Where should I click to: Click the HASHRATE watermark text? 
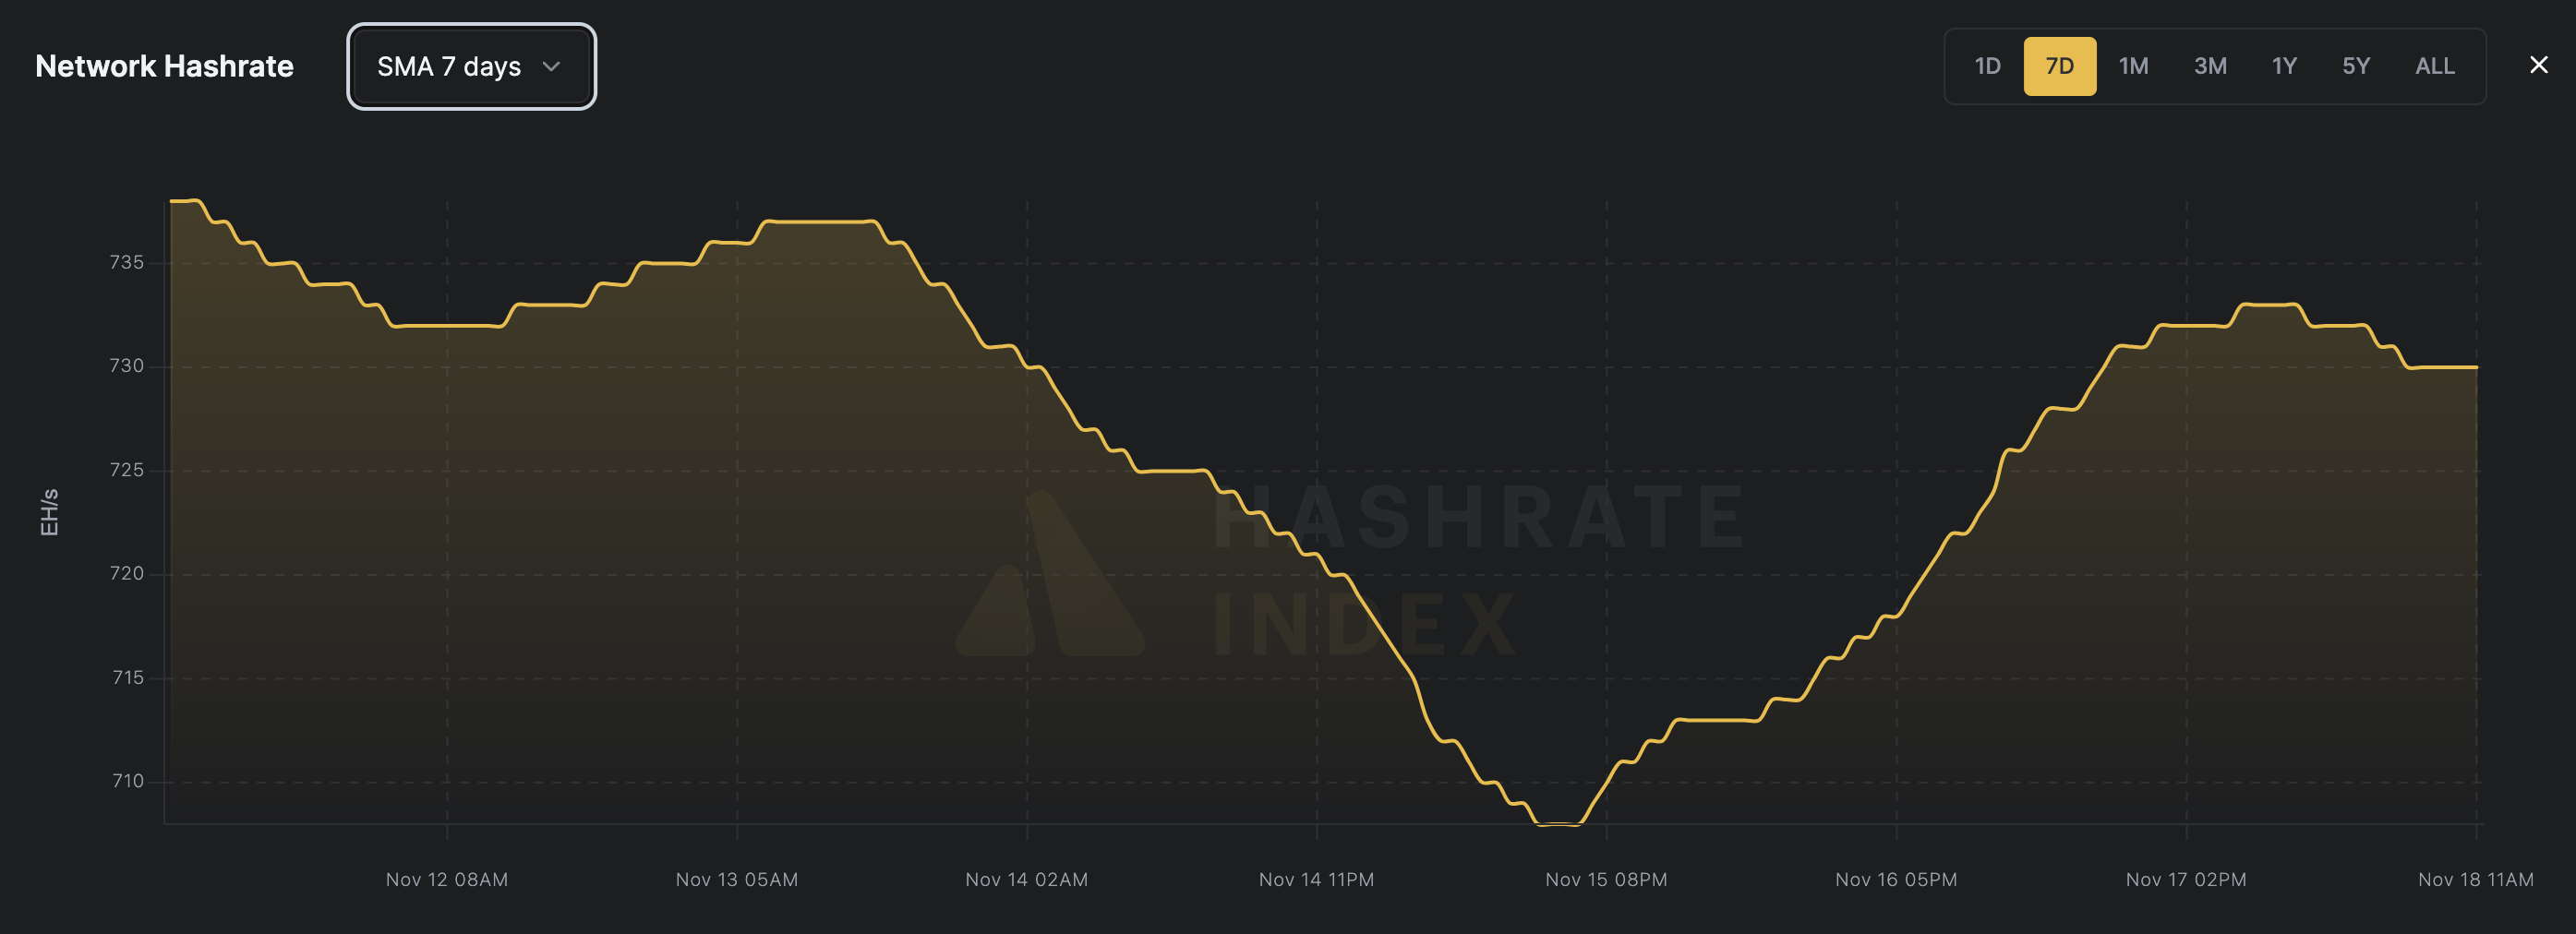click(x=1480, y=518)
